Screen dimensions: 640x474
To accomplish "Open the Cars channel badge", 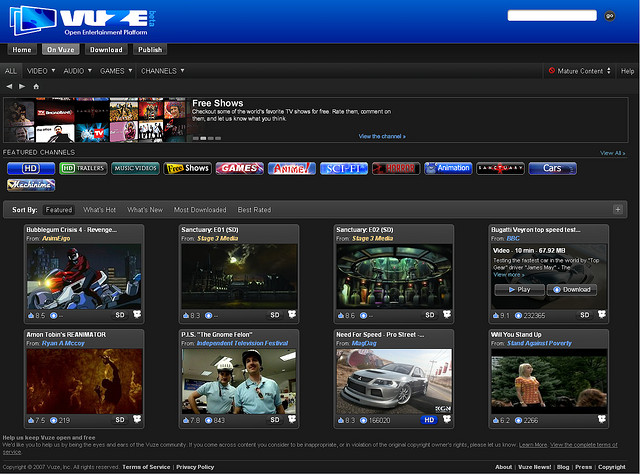I will [x=553, y=168].
